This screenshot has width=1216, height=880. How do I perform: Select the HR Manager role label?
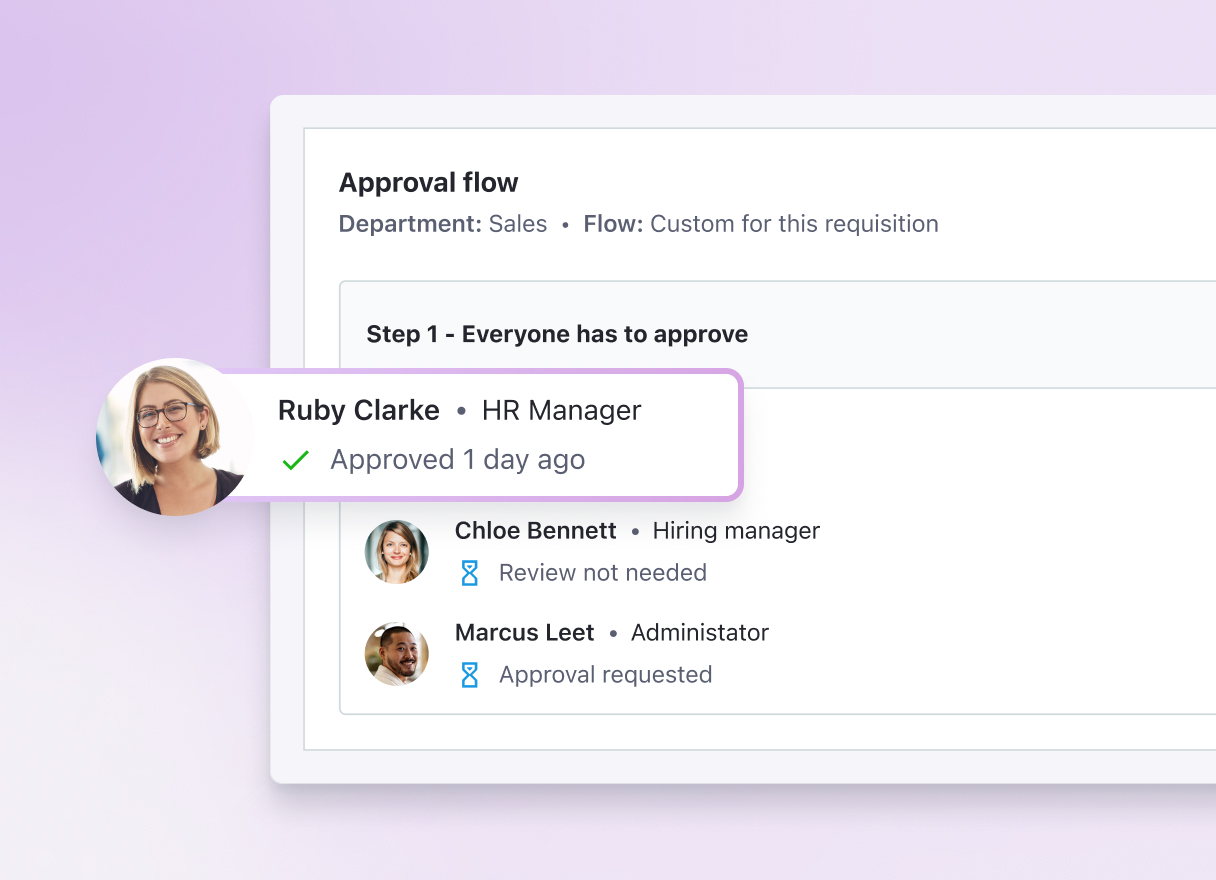coord(561,411)
